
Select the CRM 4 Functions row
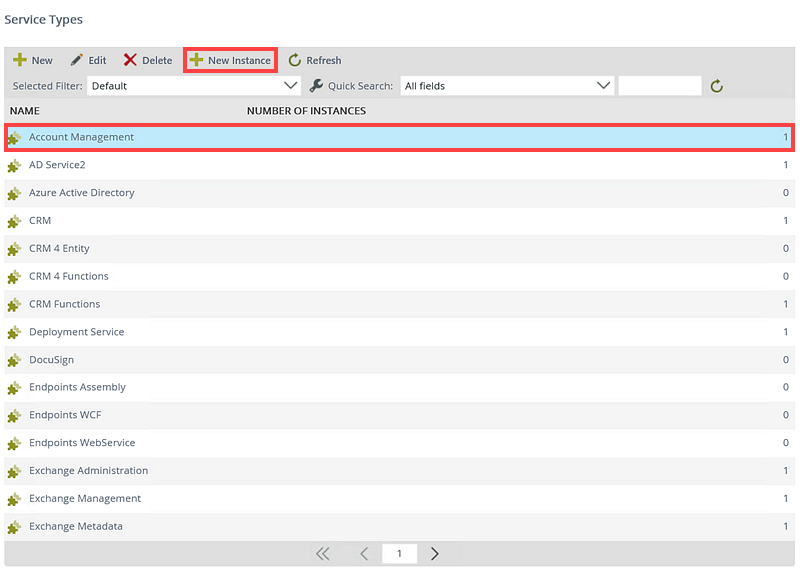pos(399,276)
